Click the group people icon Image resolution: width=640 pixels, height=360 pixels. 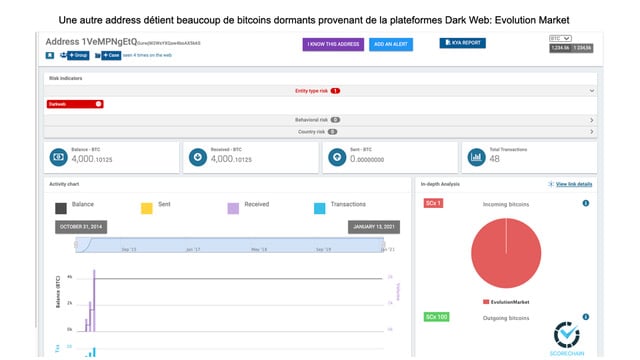tap(63, 55)
